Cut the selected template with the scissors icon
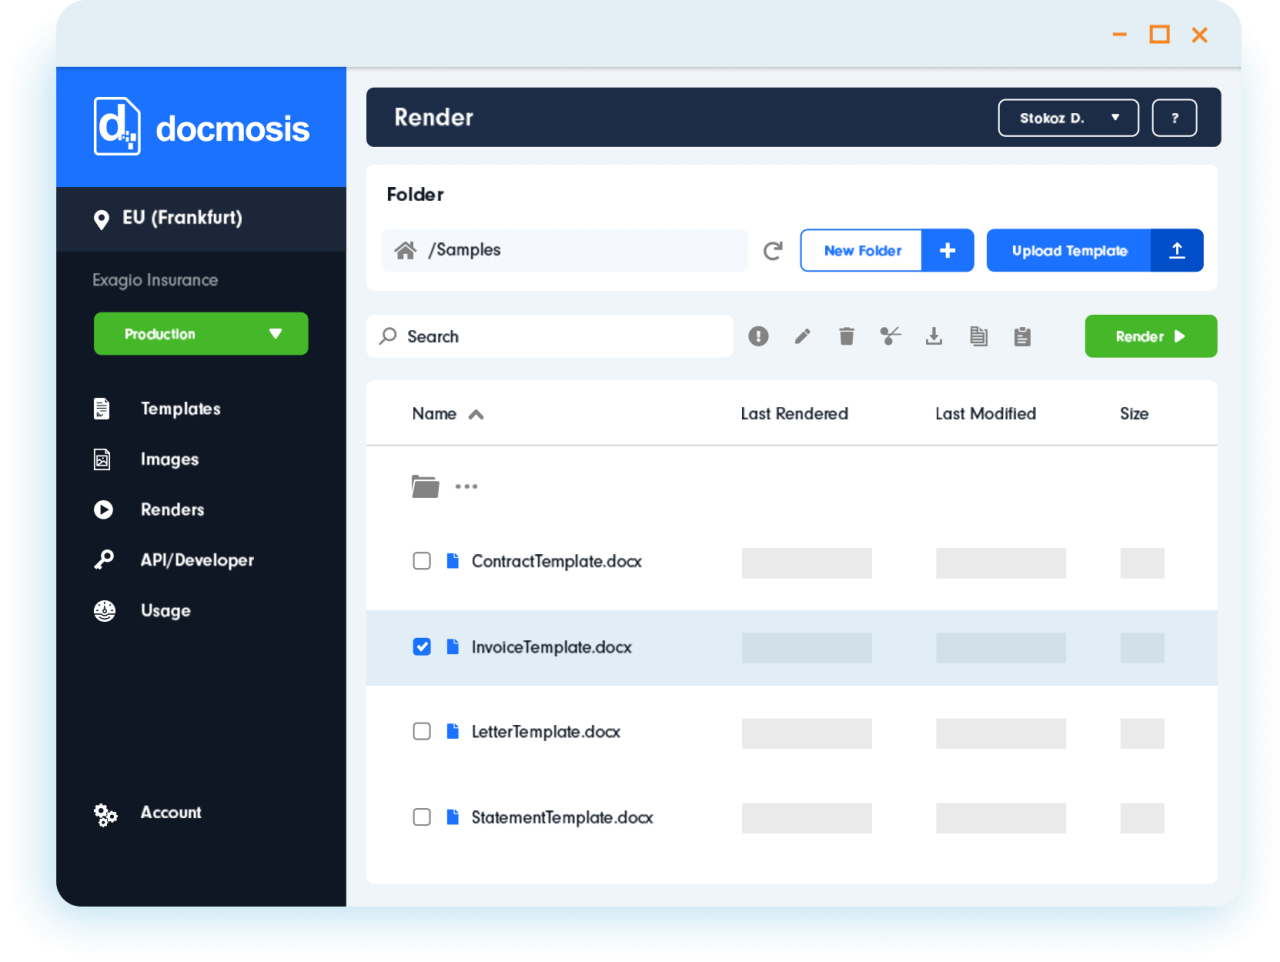This screenshot has width=1280, height=962. click(890, 336)
